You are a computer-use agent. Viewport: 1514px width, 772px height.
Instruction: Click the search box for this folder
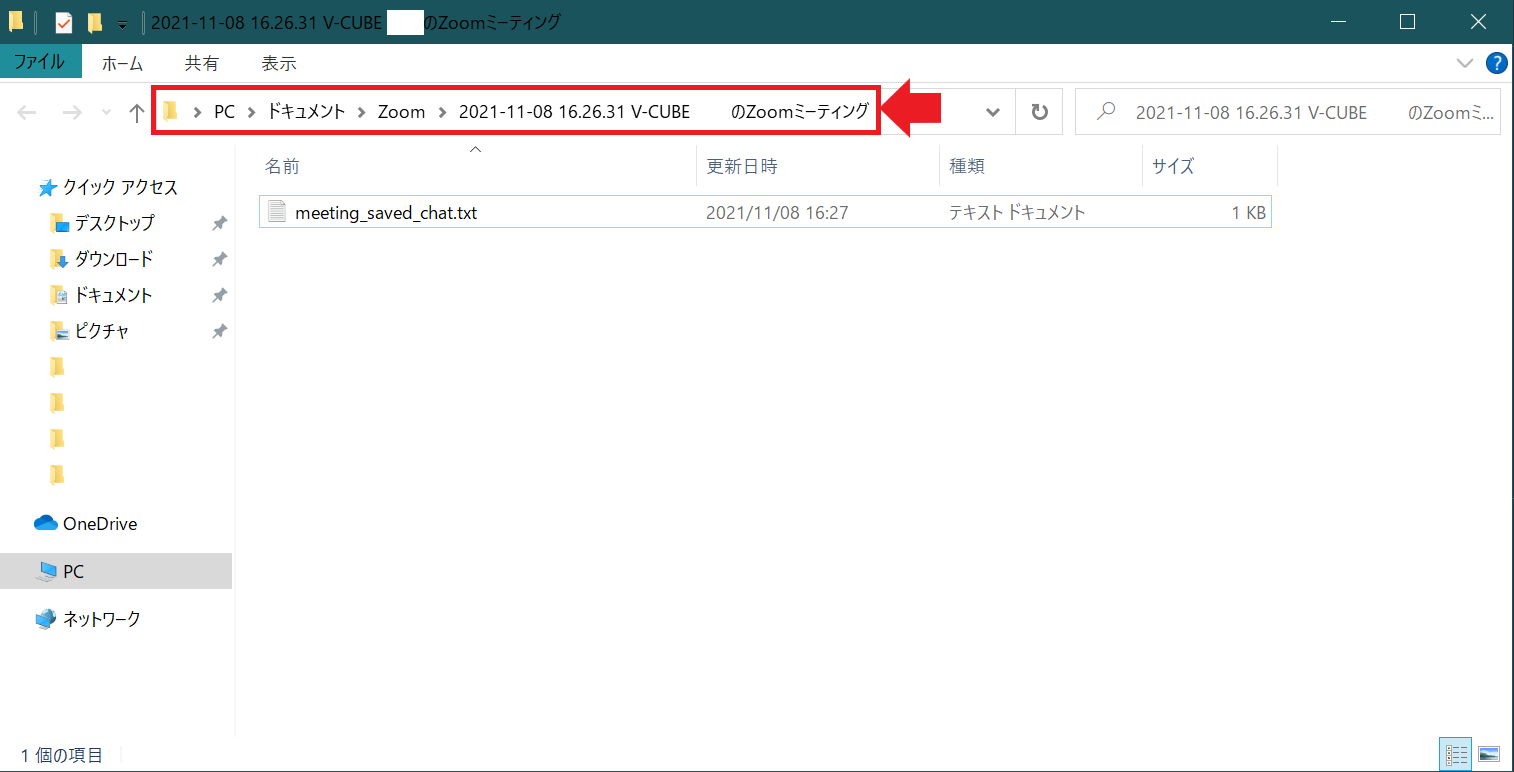tap(1287, 112)
